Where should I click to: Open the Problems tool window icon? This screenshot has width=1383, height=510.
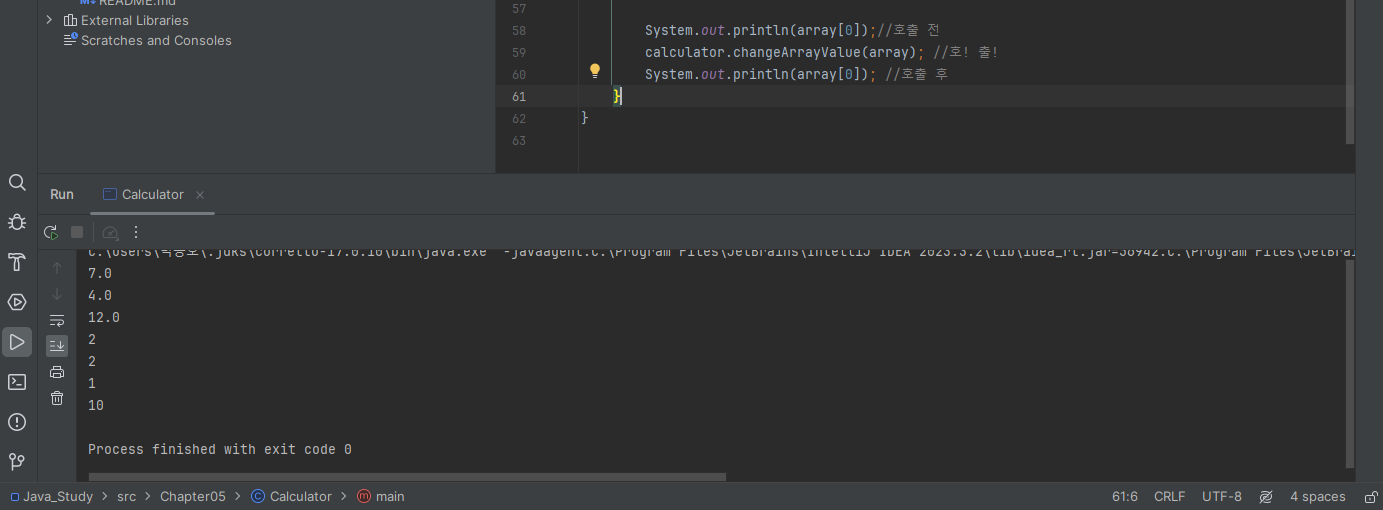pyautogui.click(x=17, y=422)
